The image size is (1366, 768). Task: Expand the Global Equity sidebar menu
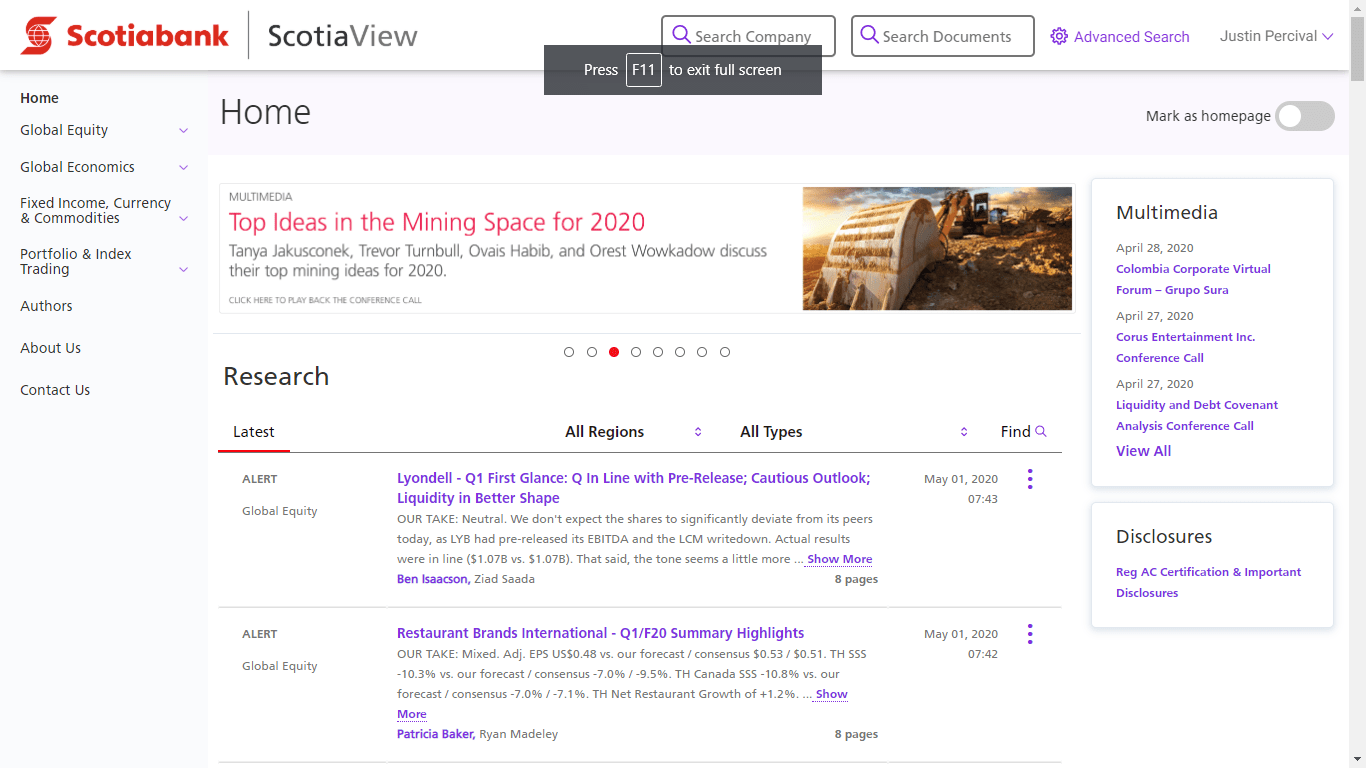tap(183, 131)
